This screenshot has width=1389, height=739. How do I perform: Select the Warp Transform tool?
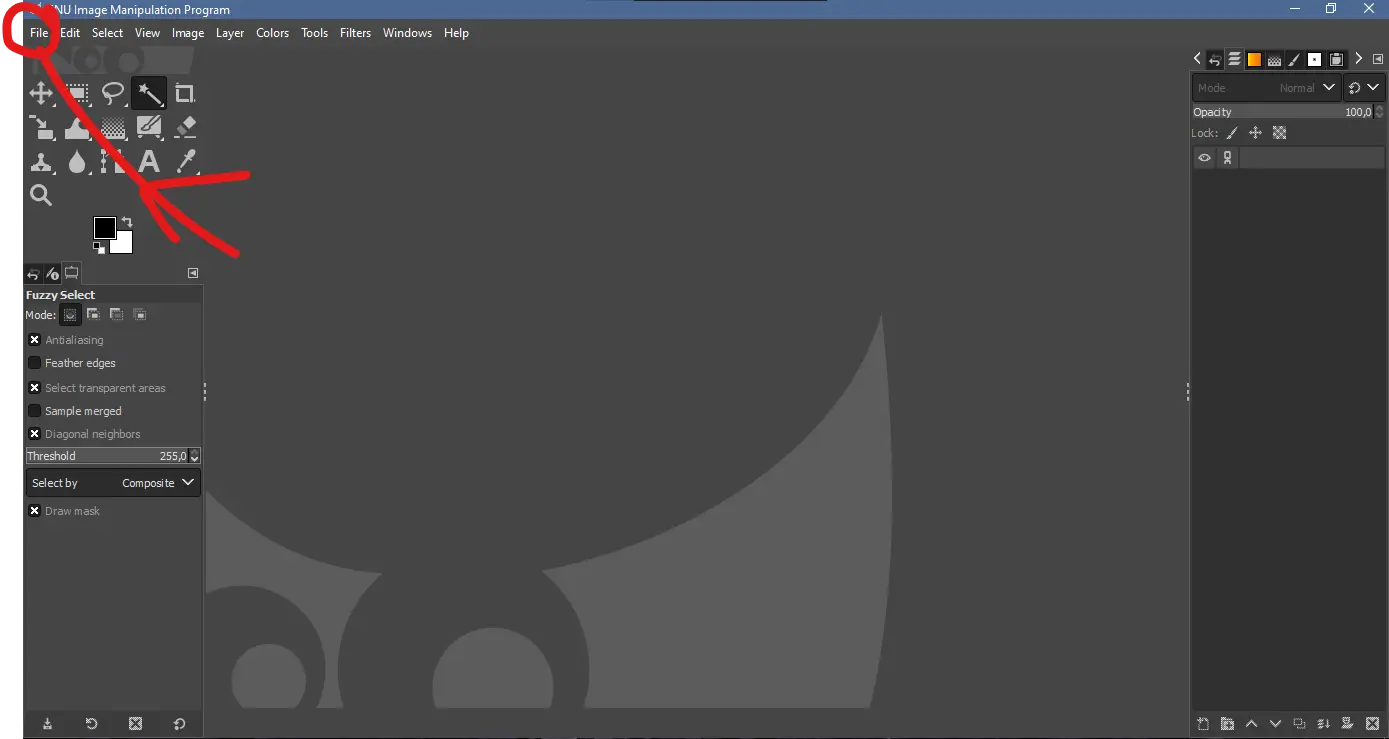click(x=77, y=127)
